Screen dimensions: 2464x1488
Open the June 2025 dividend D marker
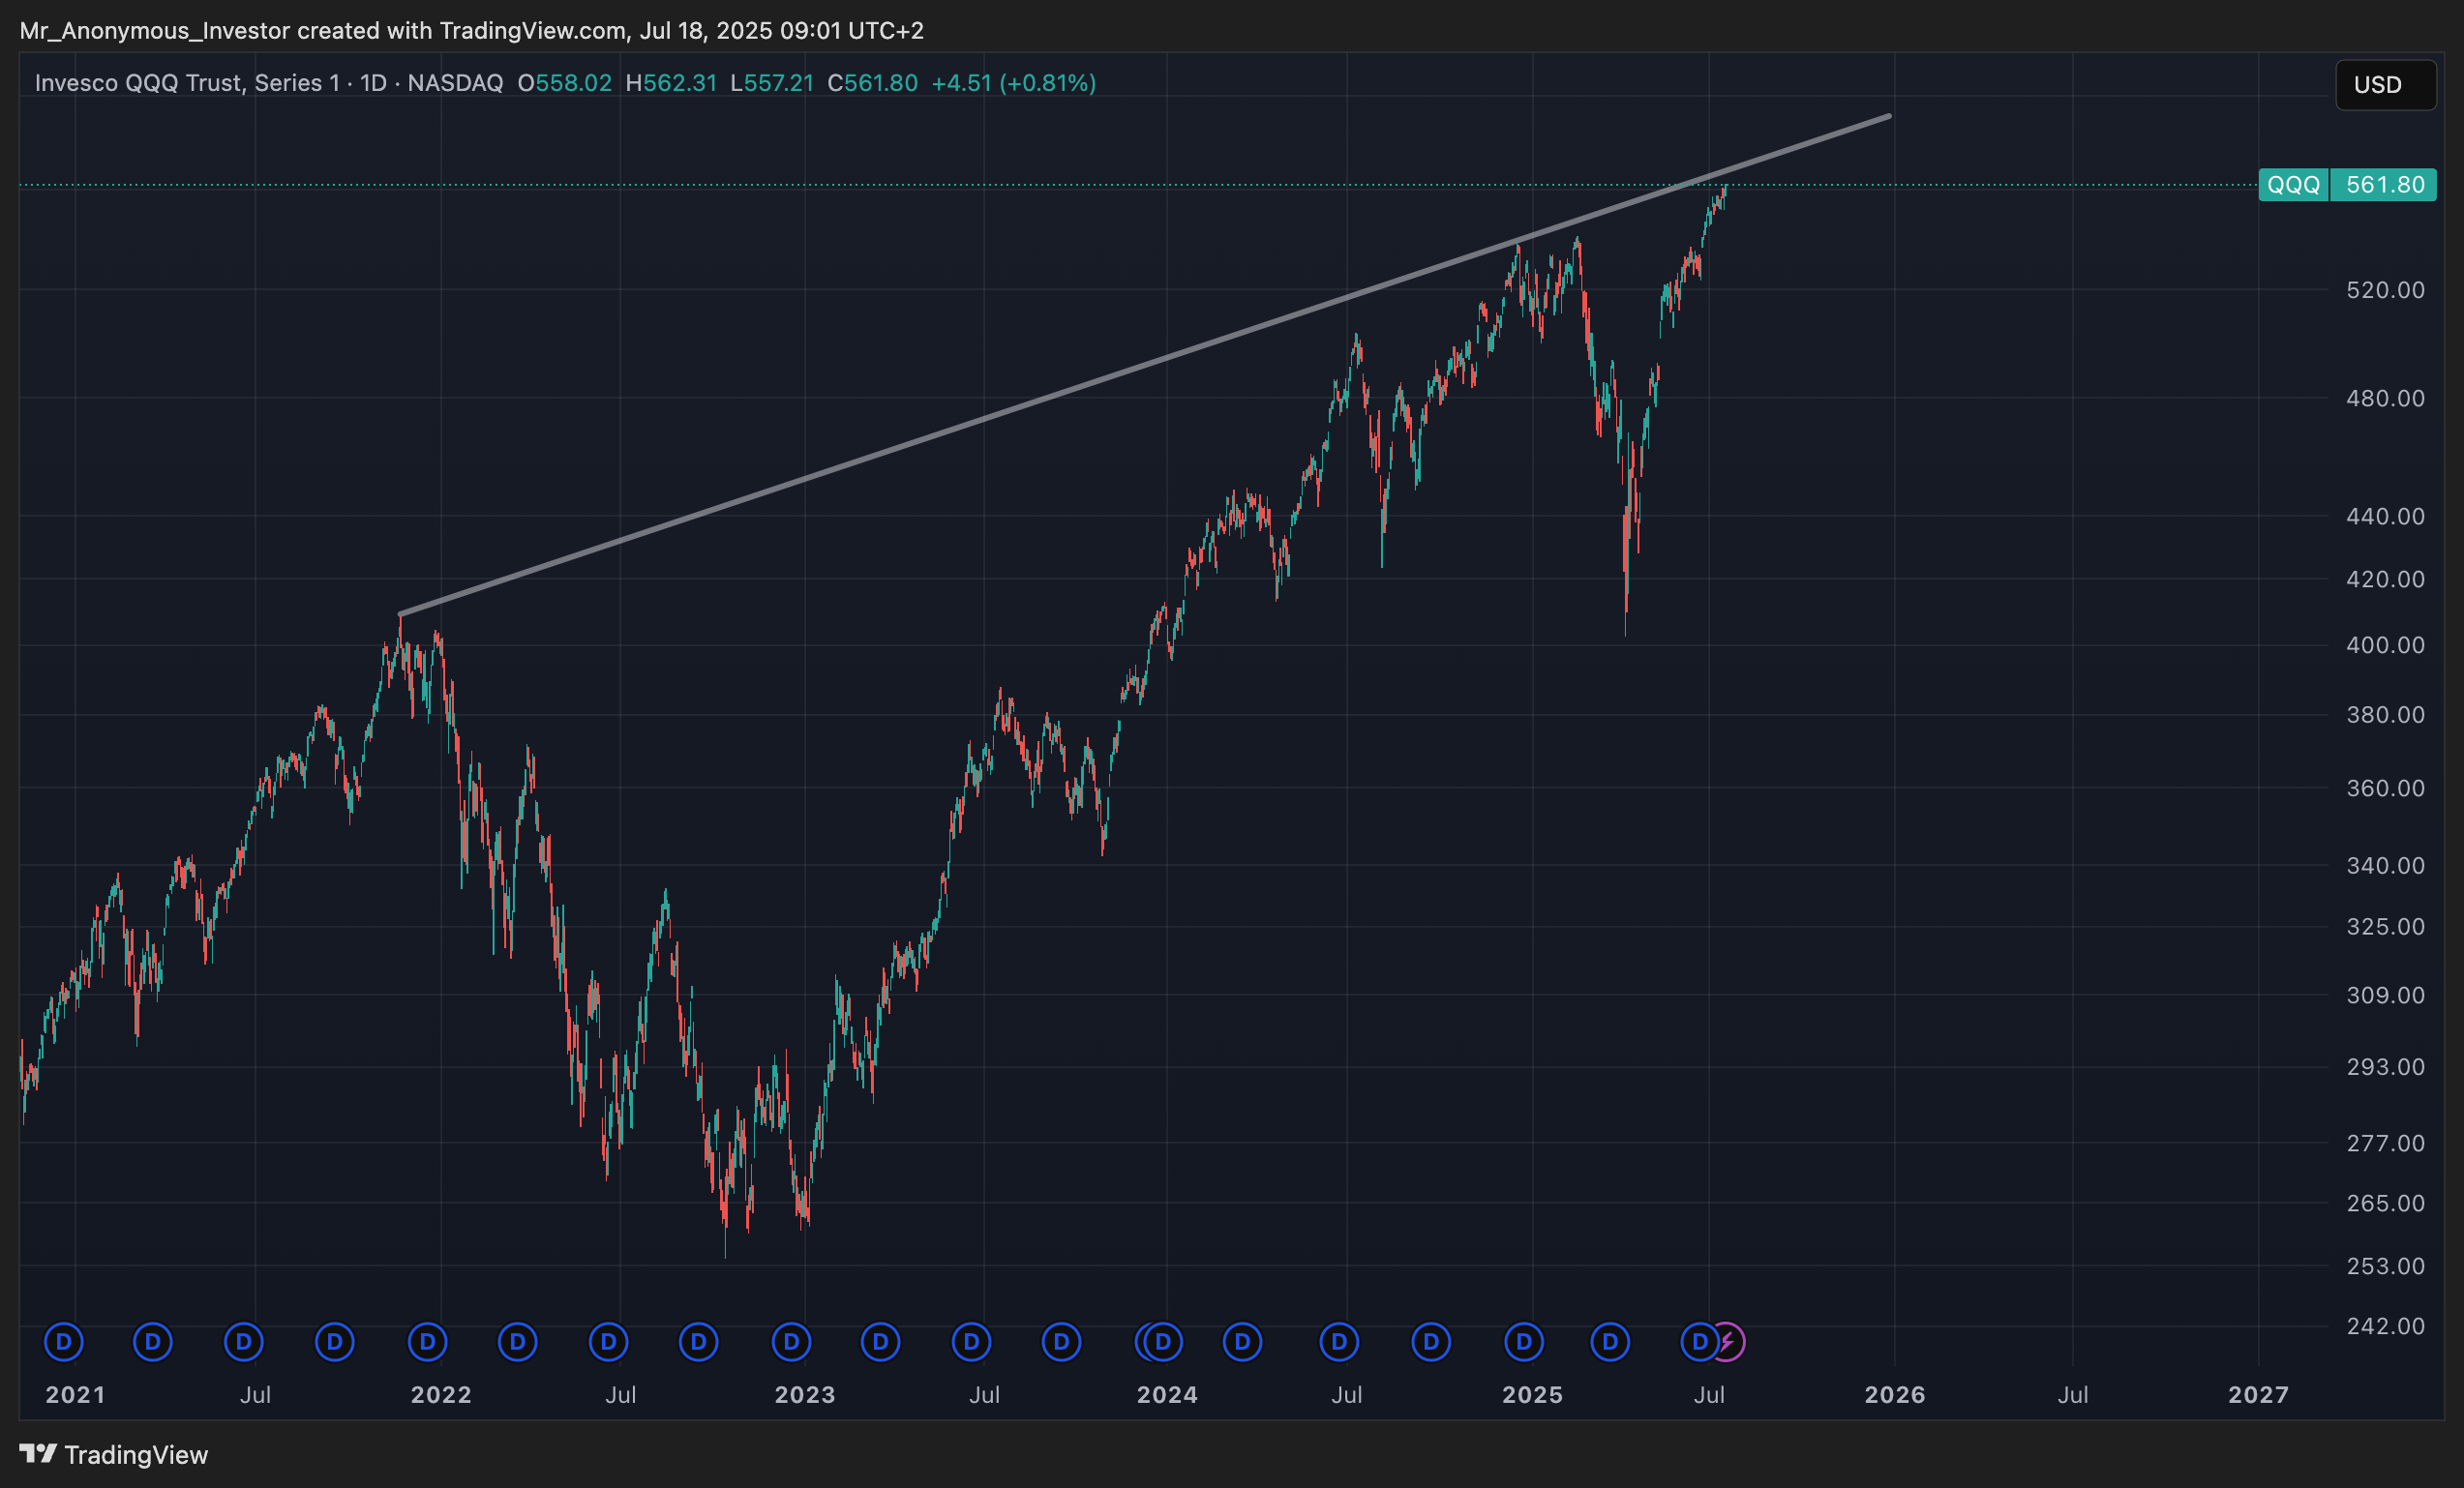pyautogui.click(x=1699, y=1342)
